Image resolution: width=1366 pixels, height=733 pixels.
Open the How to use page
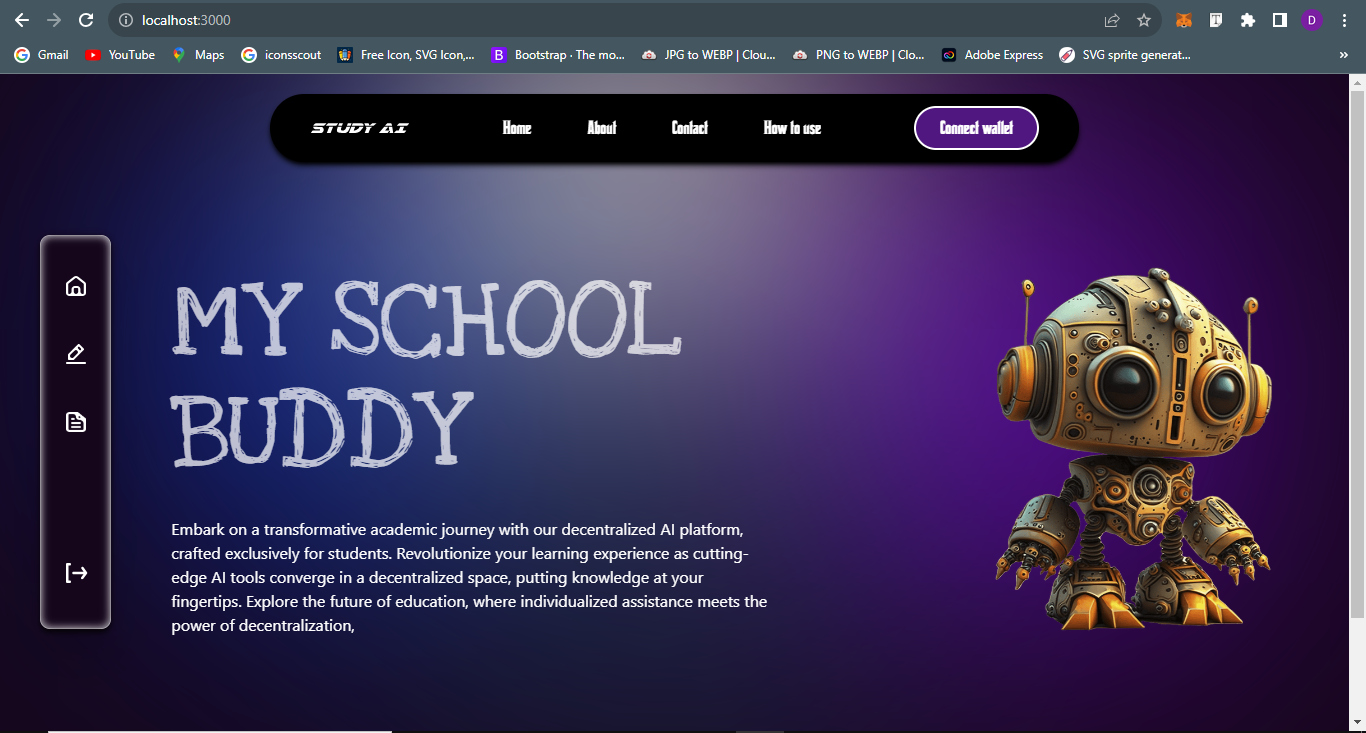[791, 128]
